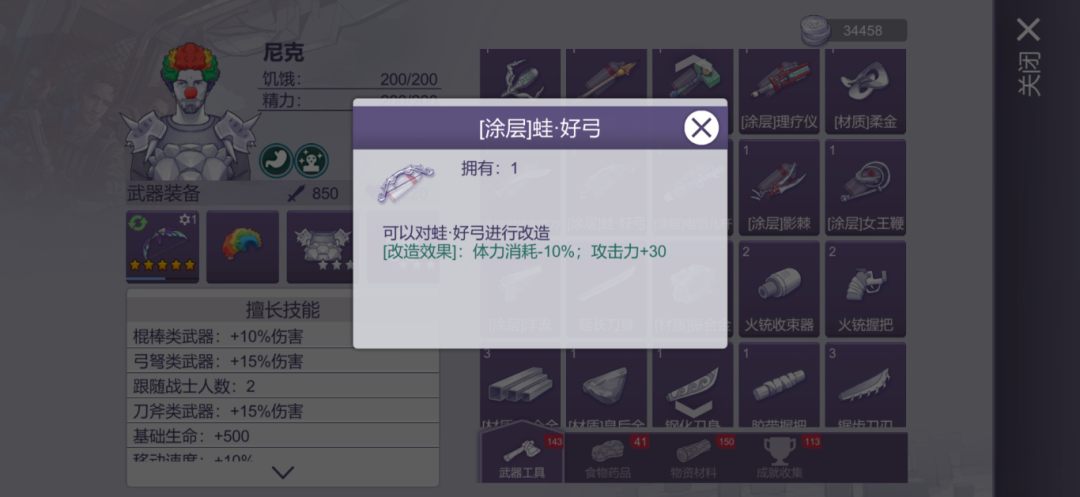The height and width of the screenshot is (497, 1080).
Task: Open the [涂层]女王鞭 item
Action: click(865, 187)
